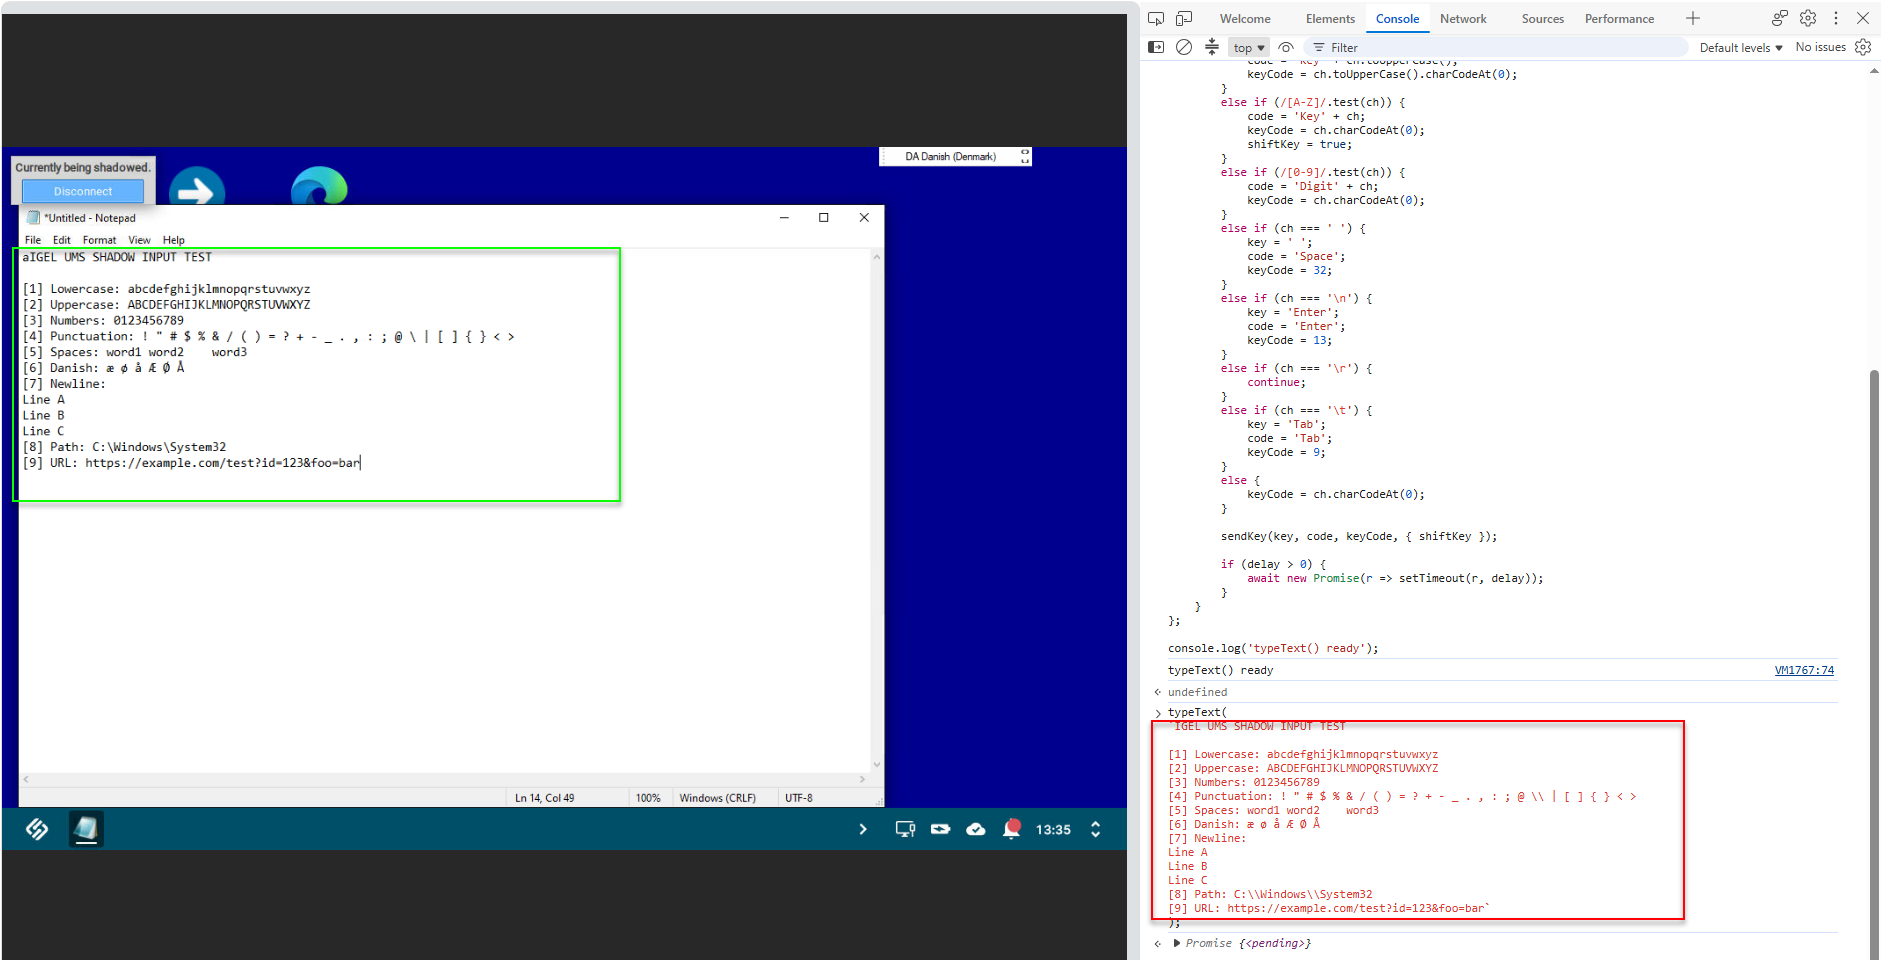Open console settings gear
Viewport: 1881px width, 960px height.
pos(1863,47)
